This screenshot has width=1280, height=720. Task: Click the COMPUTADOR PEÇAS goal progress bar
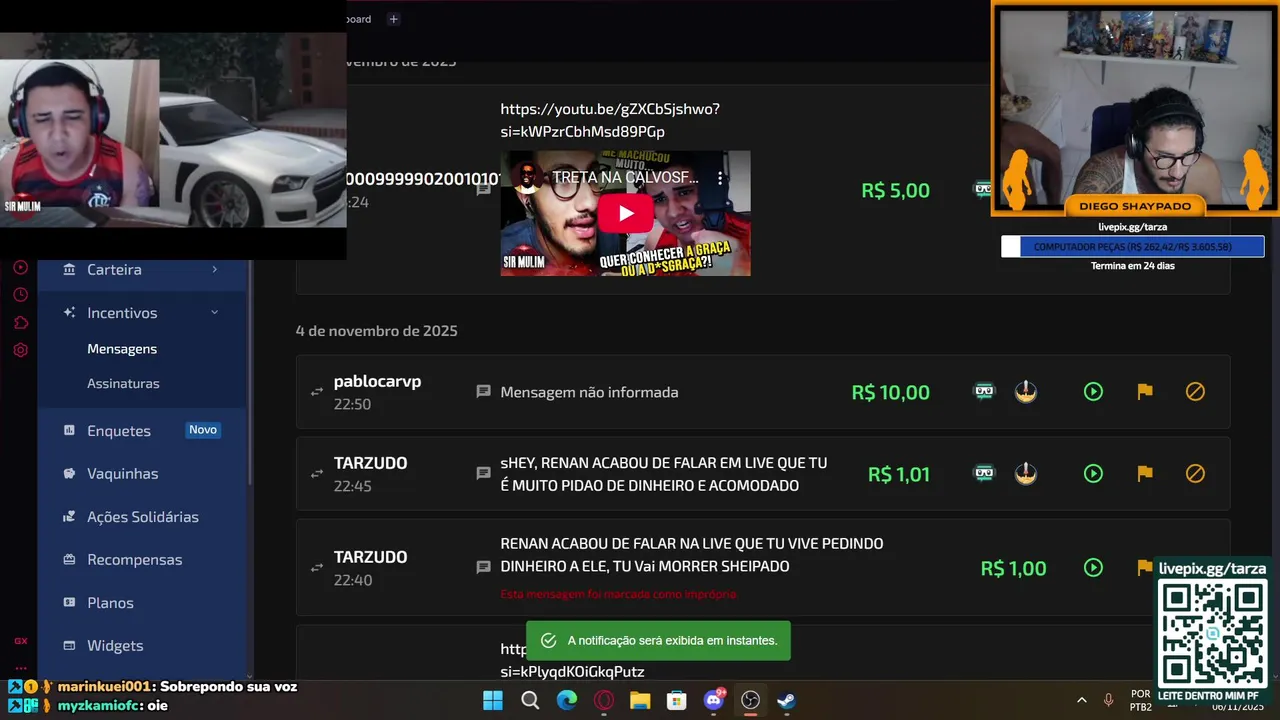[x=1133, y=247]
